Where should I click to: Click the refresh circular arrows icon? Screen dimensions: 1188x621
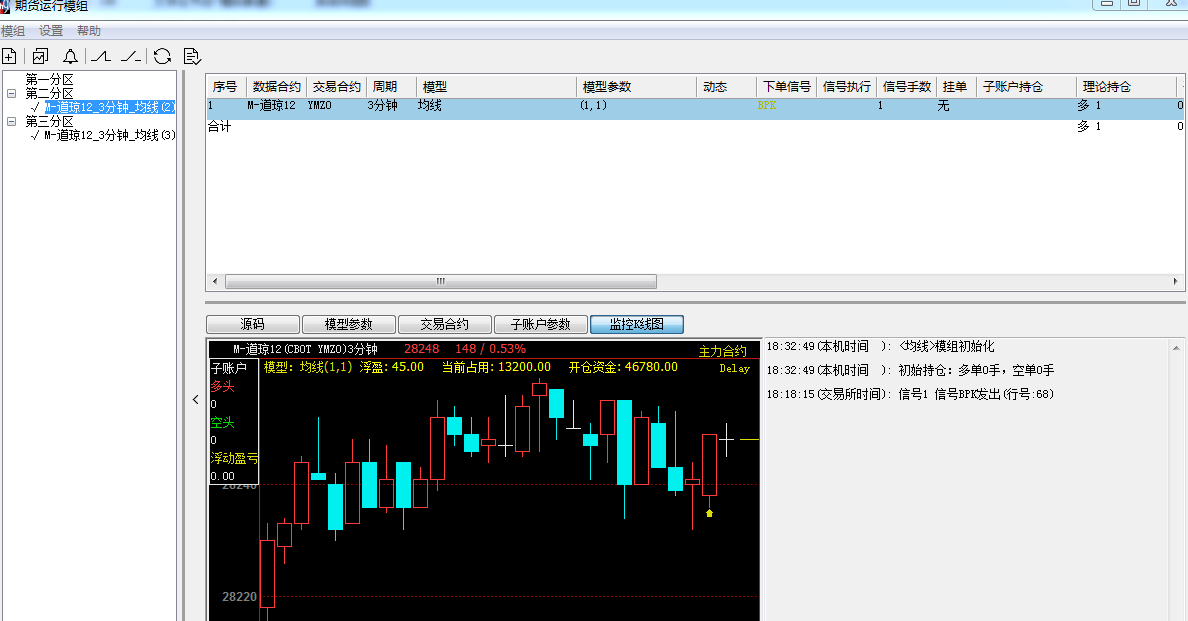coord(162,57)
